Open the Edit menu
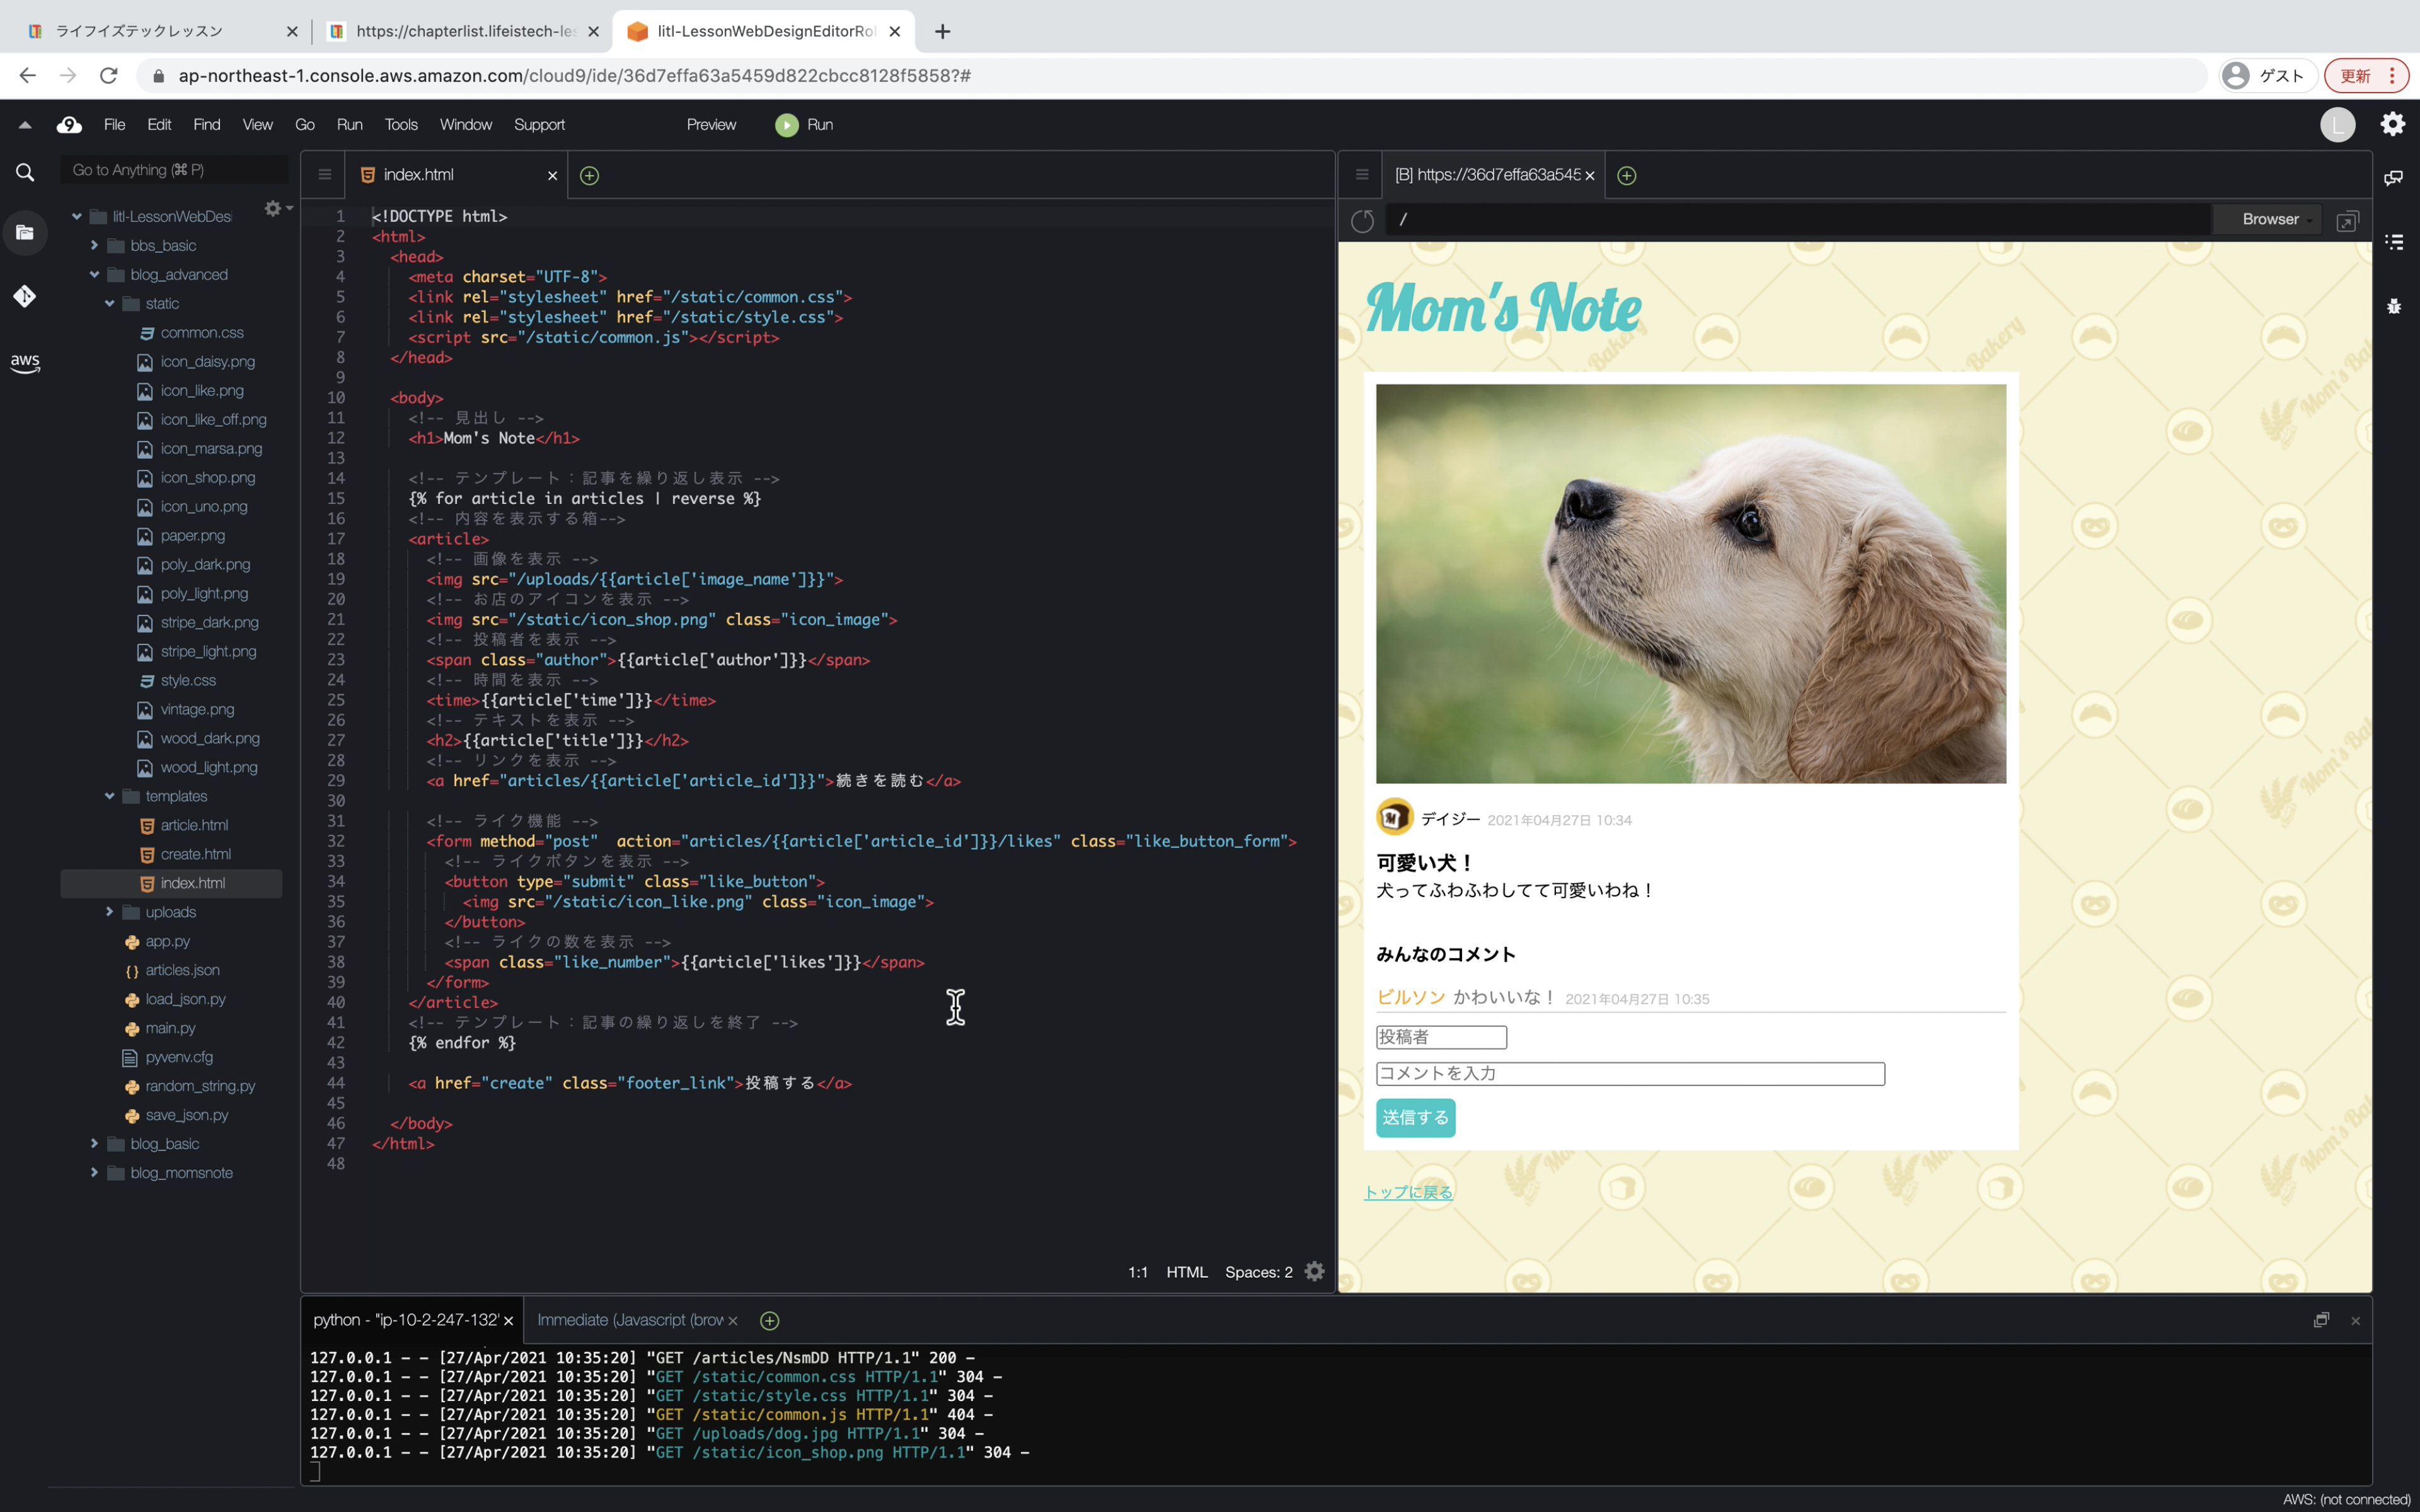 click(x=159, y=125)
